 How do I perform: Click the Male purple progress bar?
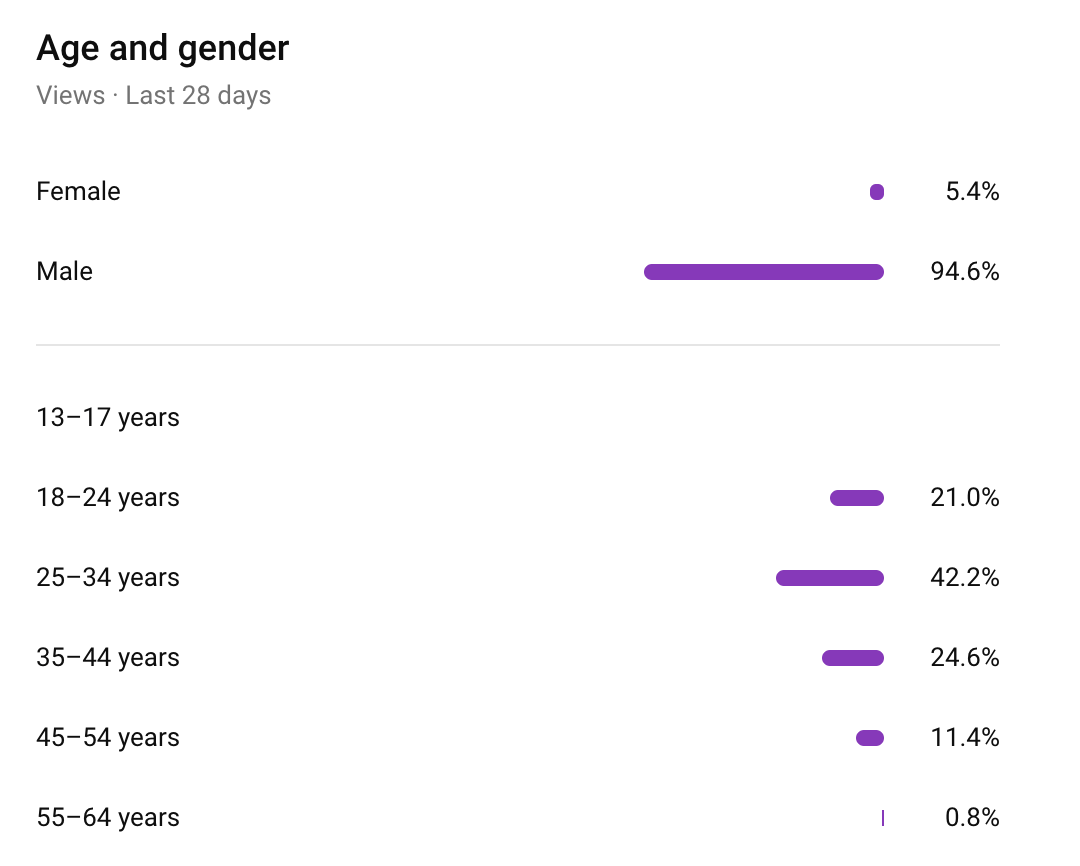click(764, 272)
